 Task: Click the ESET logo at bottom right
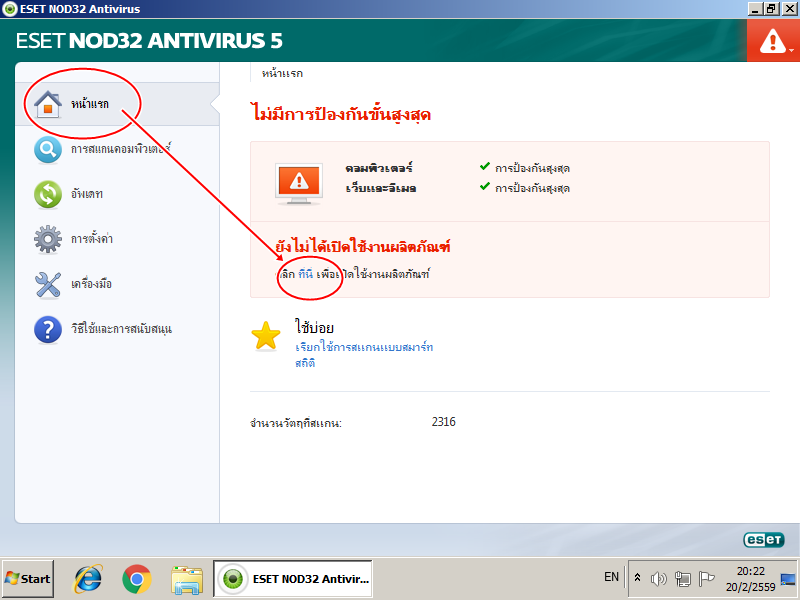pyautogui.click(x=764, y=540)
